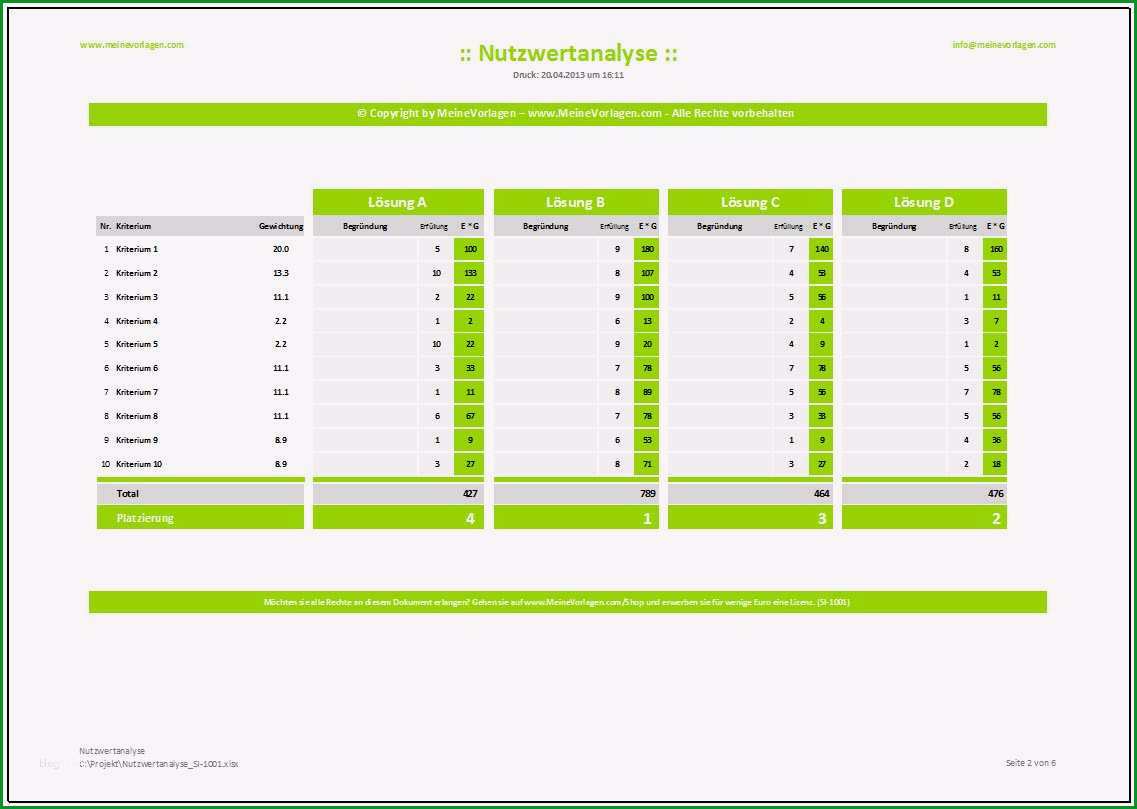The width and height of the screenshot is (1137, 809).
Task: Click the file path Nutzwertanalyse_SI-1001.xlsx in footer
Action: point(159,764)
